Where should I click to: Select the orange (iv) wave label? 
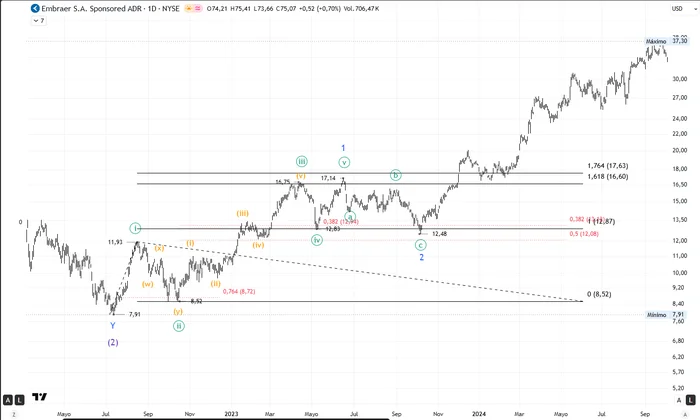coord(258,245)
